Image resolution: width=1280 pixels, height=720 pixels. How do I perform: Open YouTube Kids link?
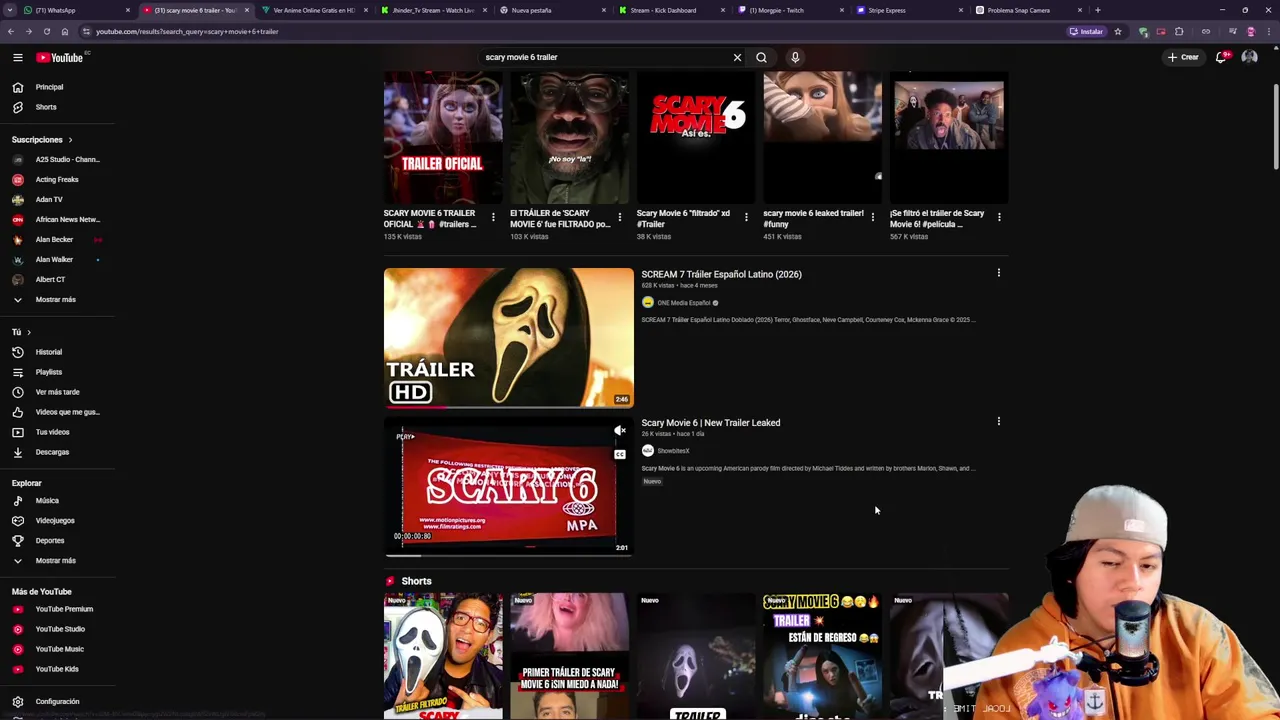point(57,669)
